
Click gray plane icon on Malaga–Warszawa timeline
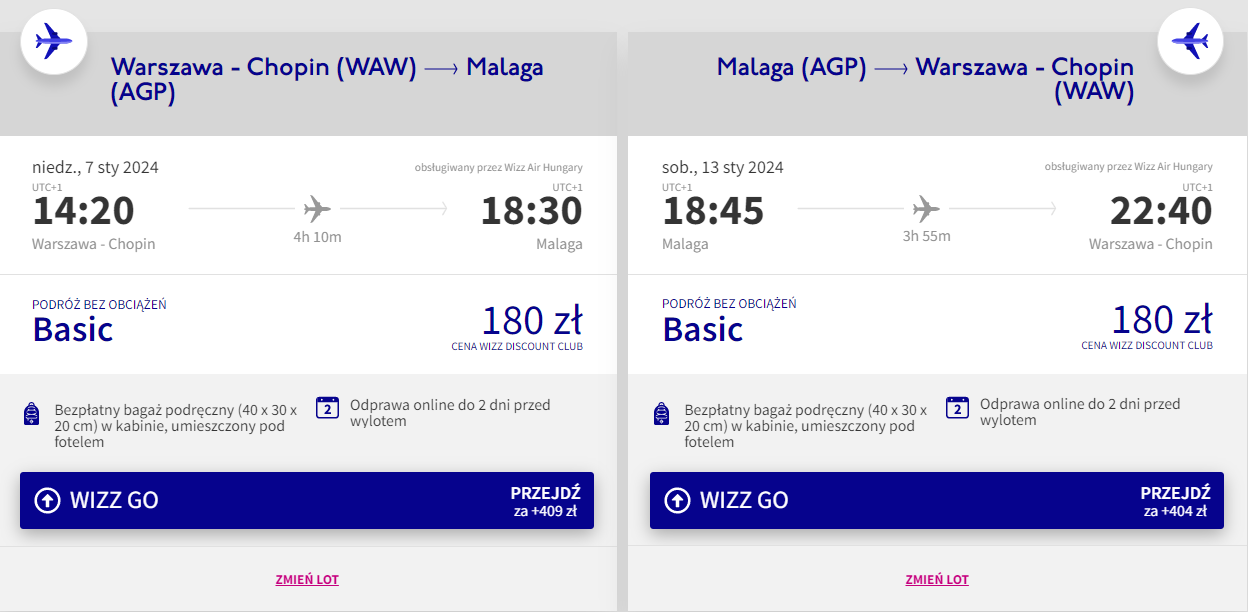[x=927, y=209]
